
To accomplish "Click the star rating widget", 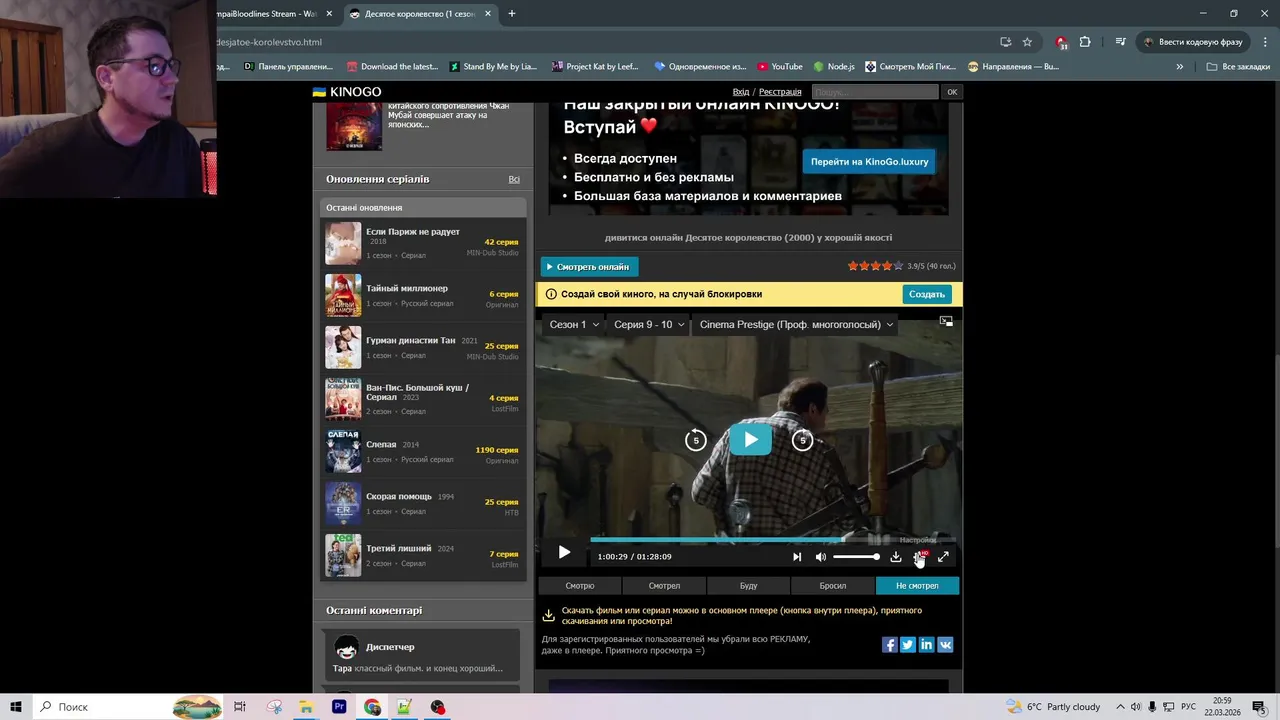I will (875, 266).
